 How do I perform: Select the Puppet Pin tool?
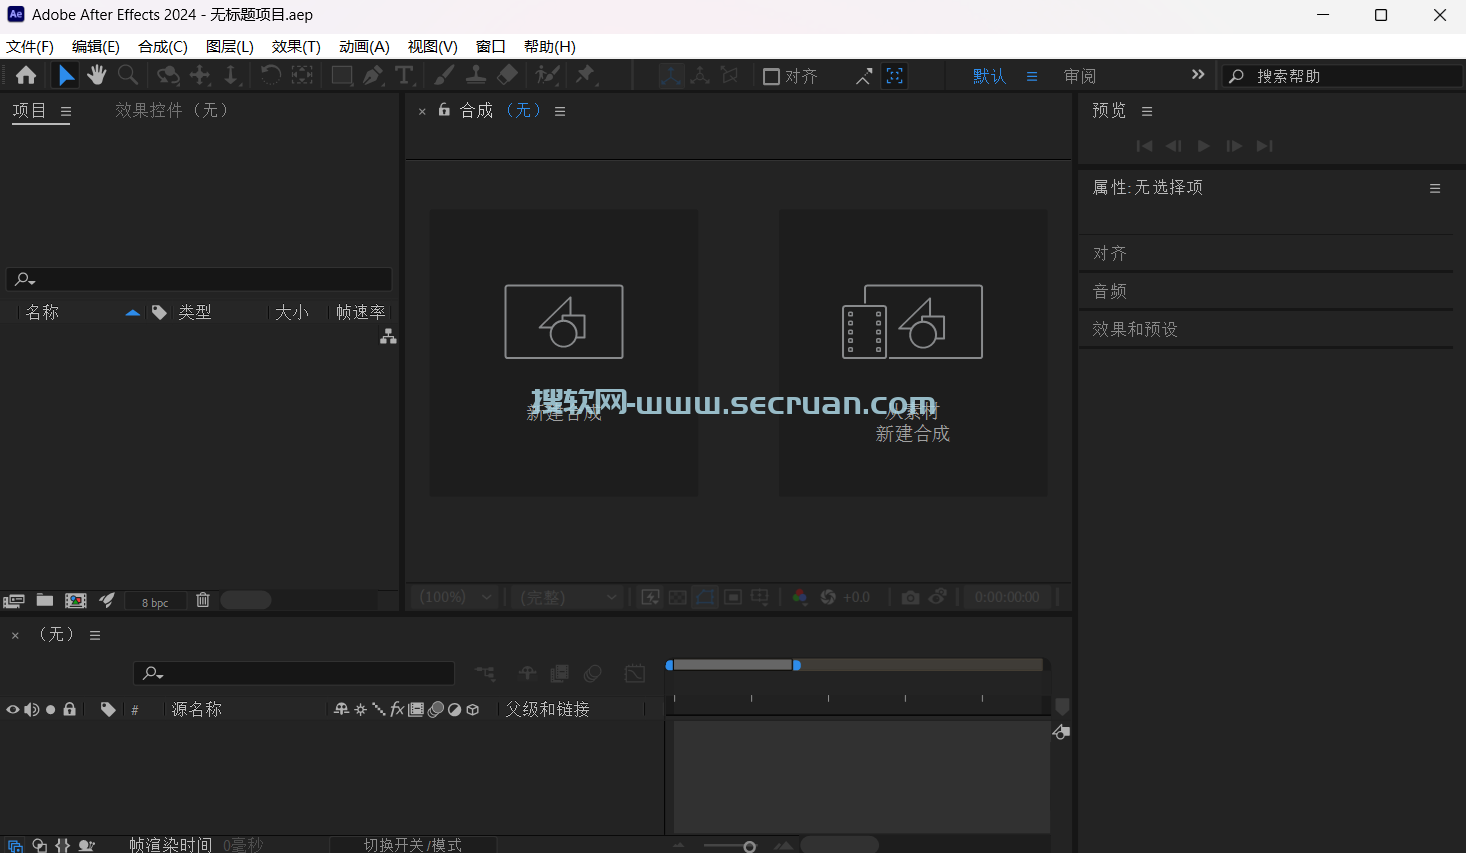pyautogui.click(x=586, y=75)
